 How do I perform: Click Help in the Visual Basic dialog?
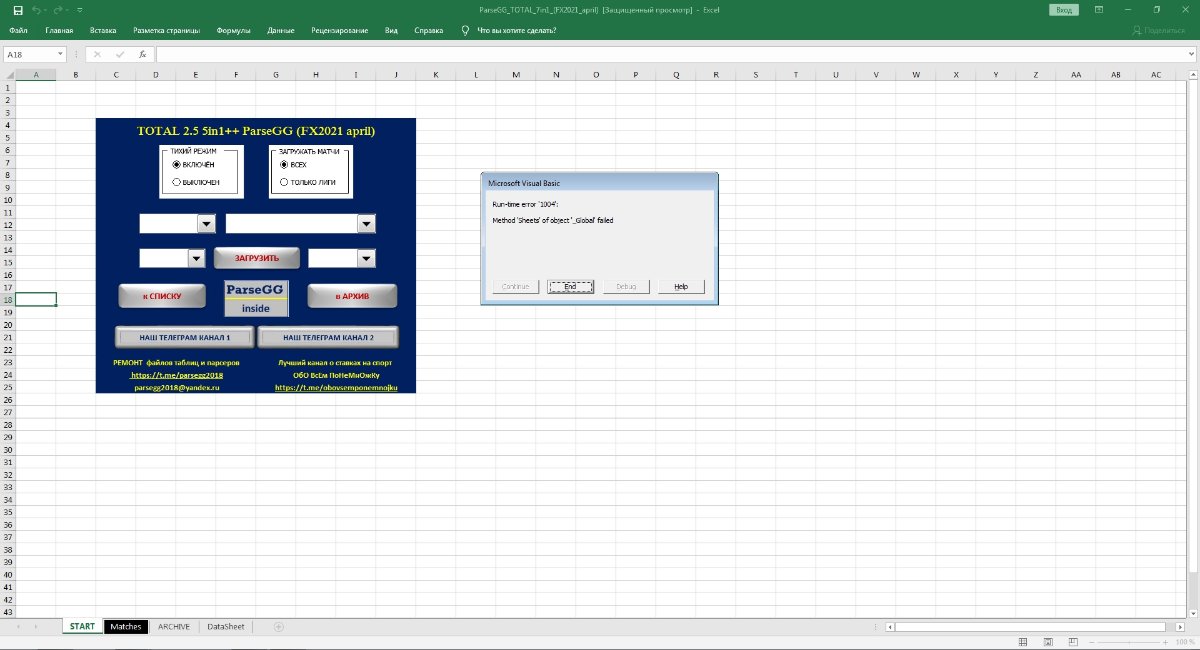(x=681, y=286)
